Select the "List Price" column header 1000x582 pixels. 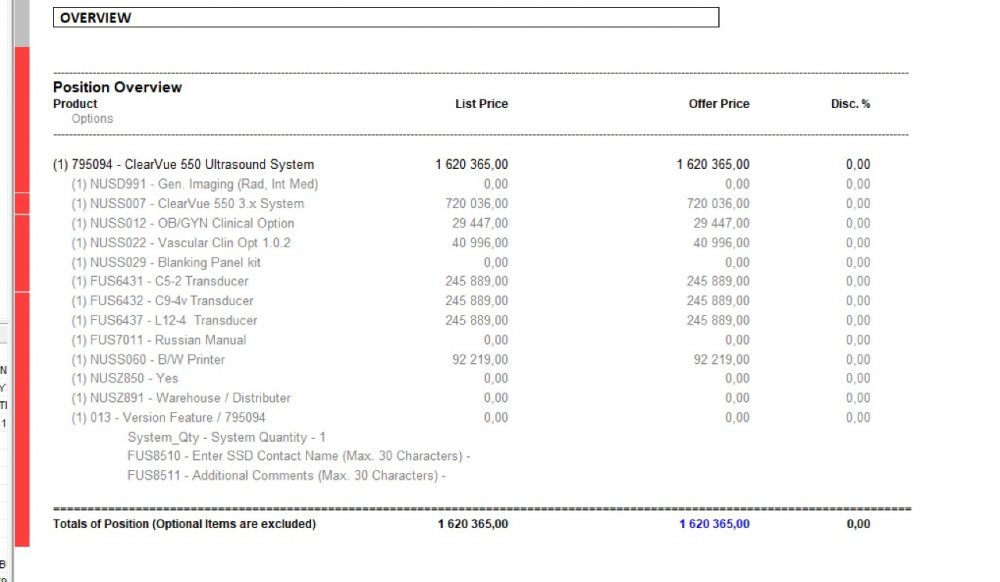(x=482, y=104)
